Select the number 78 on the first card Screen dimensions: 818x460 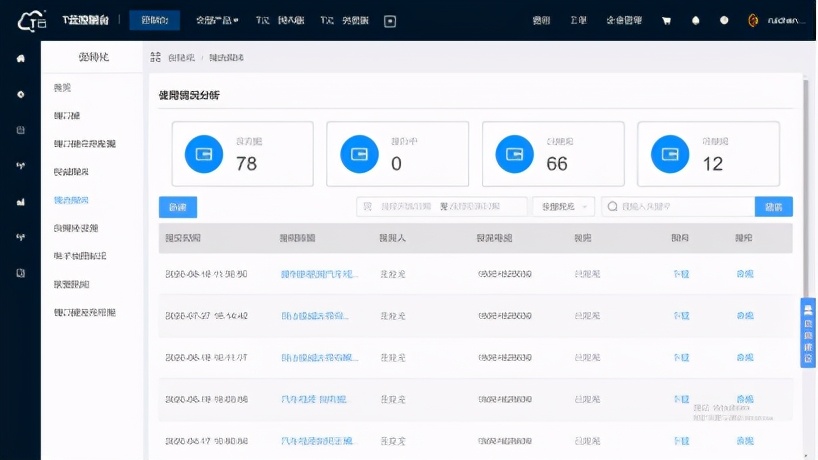tap(246, 164)
